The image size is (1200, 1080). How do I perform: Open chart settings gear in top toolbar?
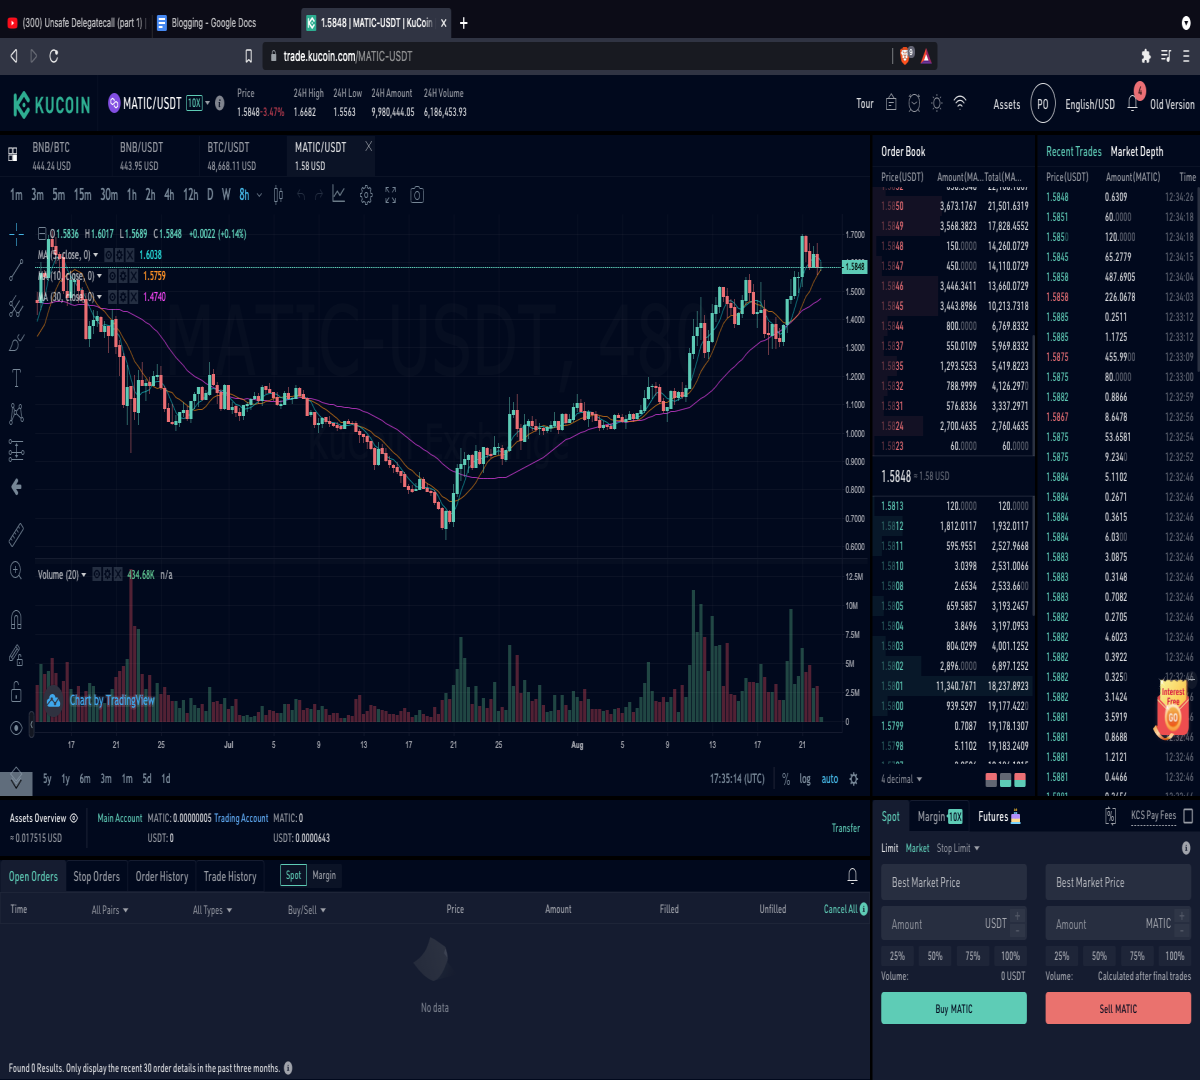click(366, 196)
